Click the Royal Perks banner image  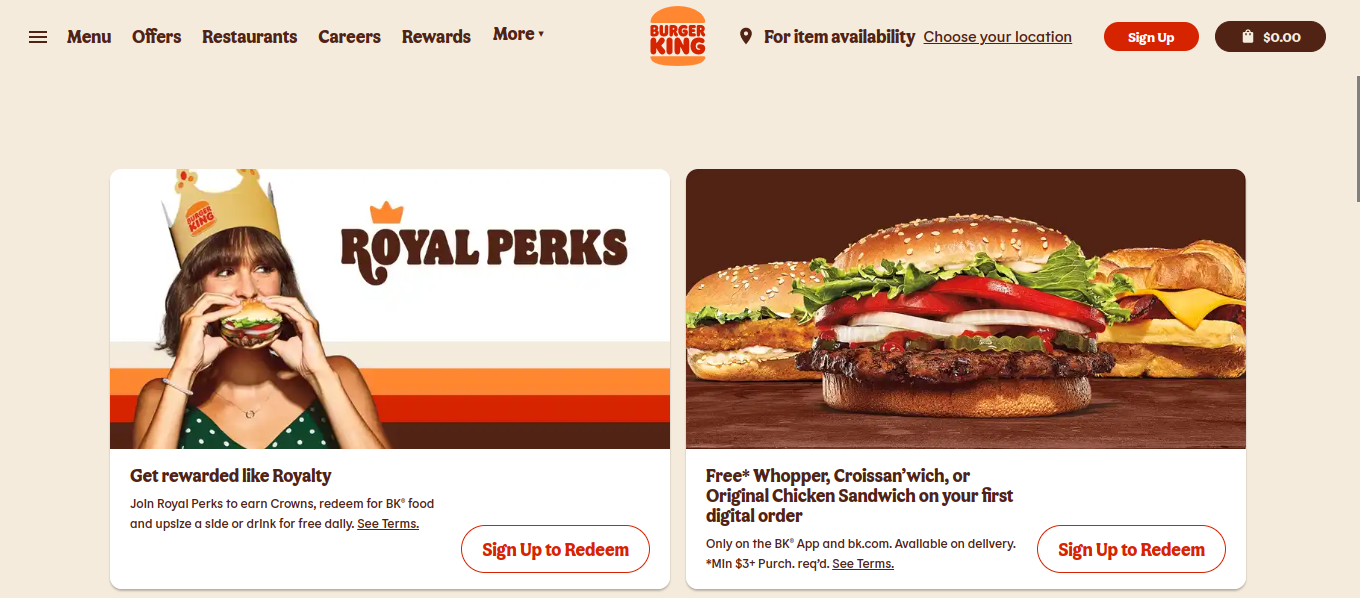pos(390,309)
